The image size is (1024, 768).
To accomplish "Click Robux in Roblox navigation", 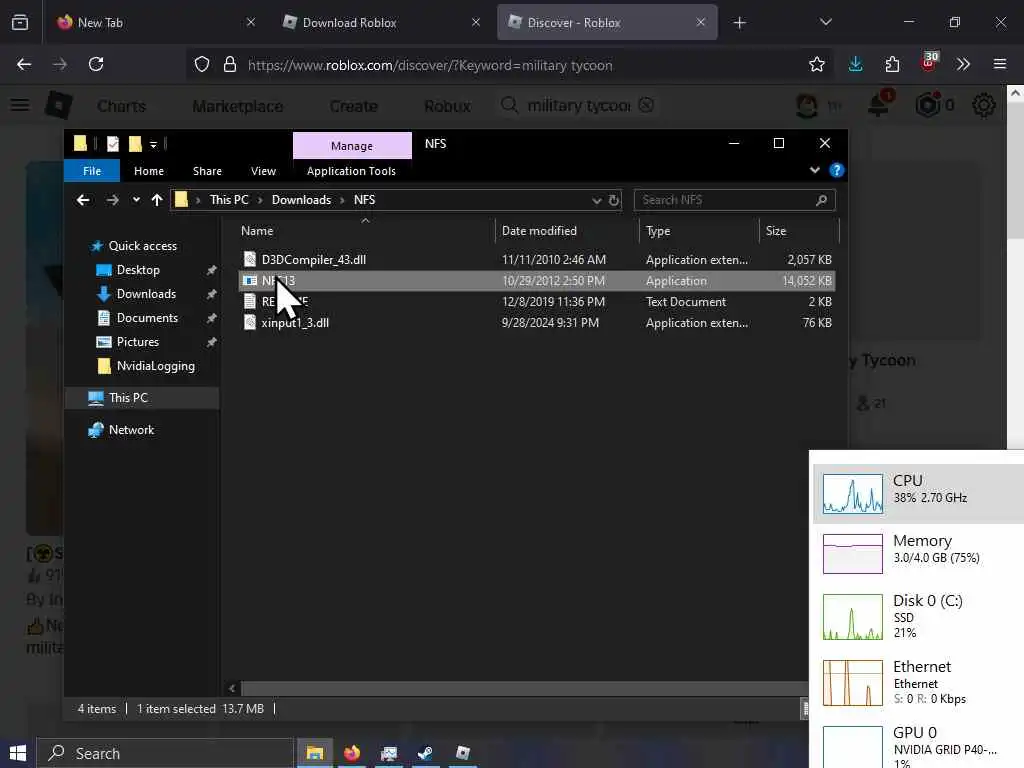I will click(447, 106).
